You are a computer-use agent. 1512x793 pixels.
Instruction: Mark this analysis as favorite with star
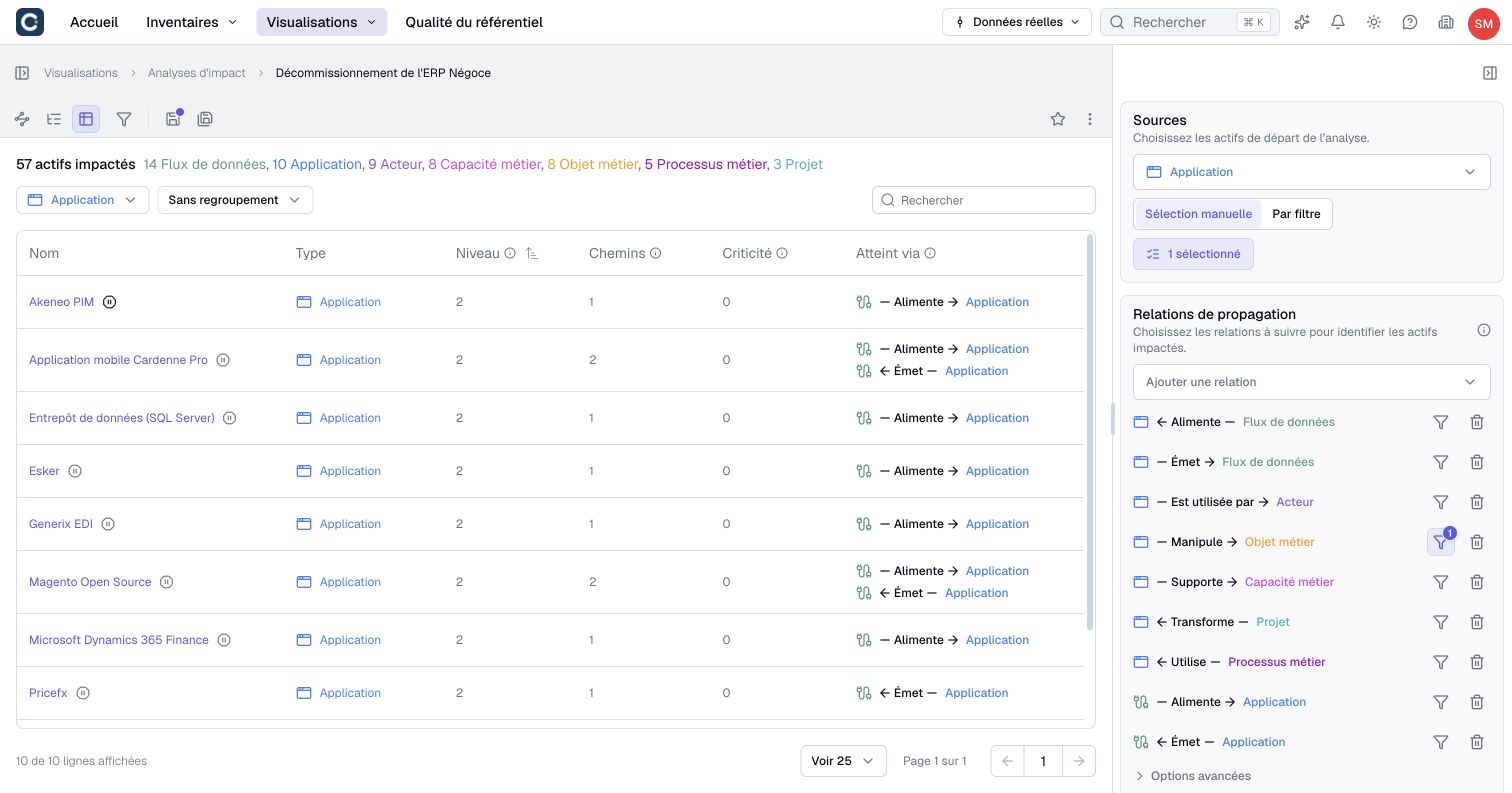(x=1058, y=119)
